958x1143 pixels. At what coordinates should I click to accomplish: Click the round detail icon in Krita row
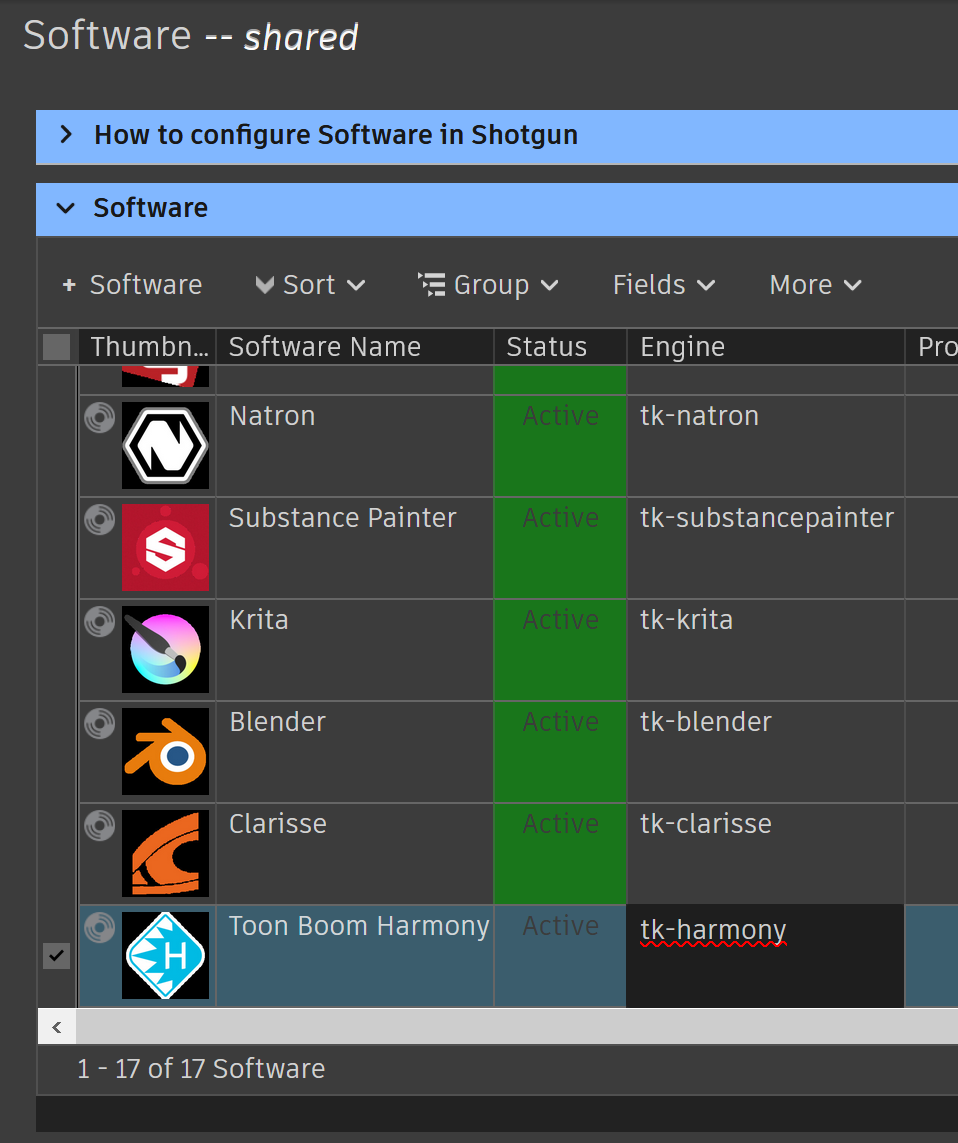click(100, 622)
